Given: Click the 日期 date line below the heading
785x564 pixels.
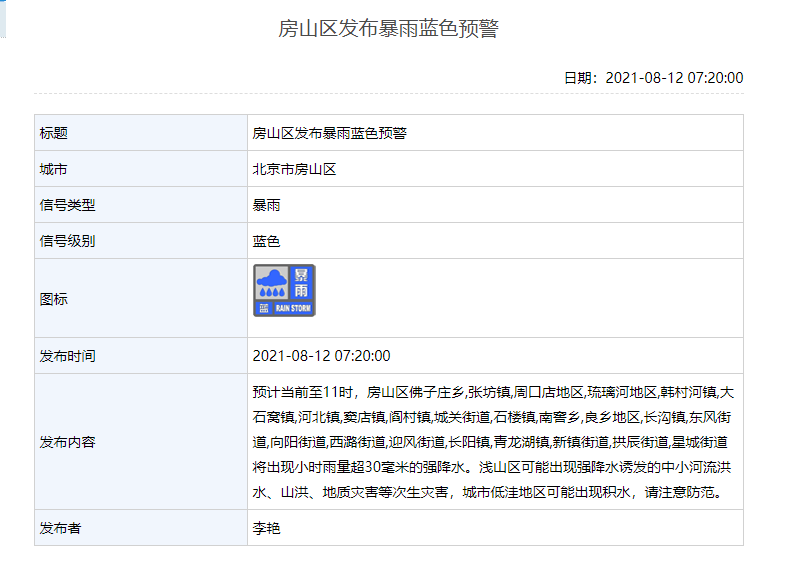Looking at the screenshot, I should click(x=653, y=78).
